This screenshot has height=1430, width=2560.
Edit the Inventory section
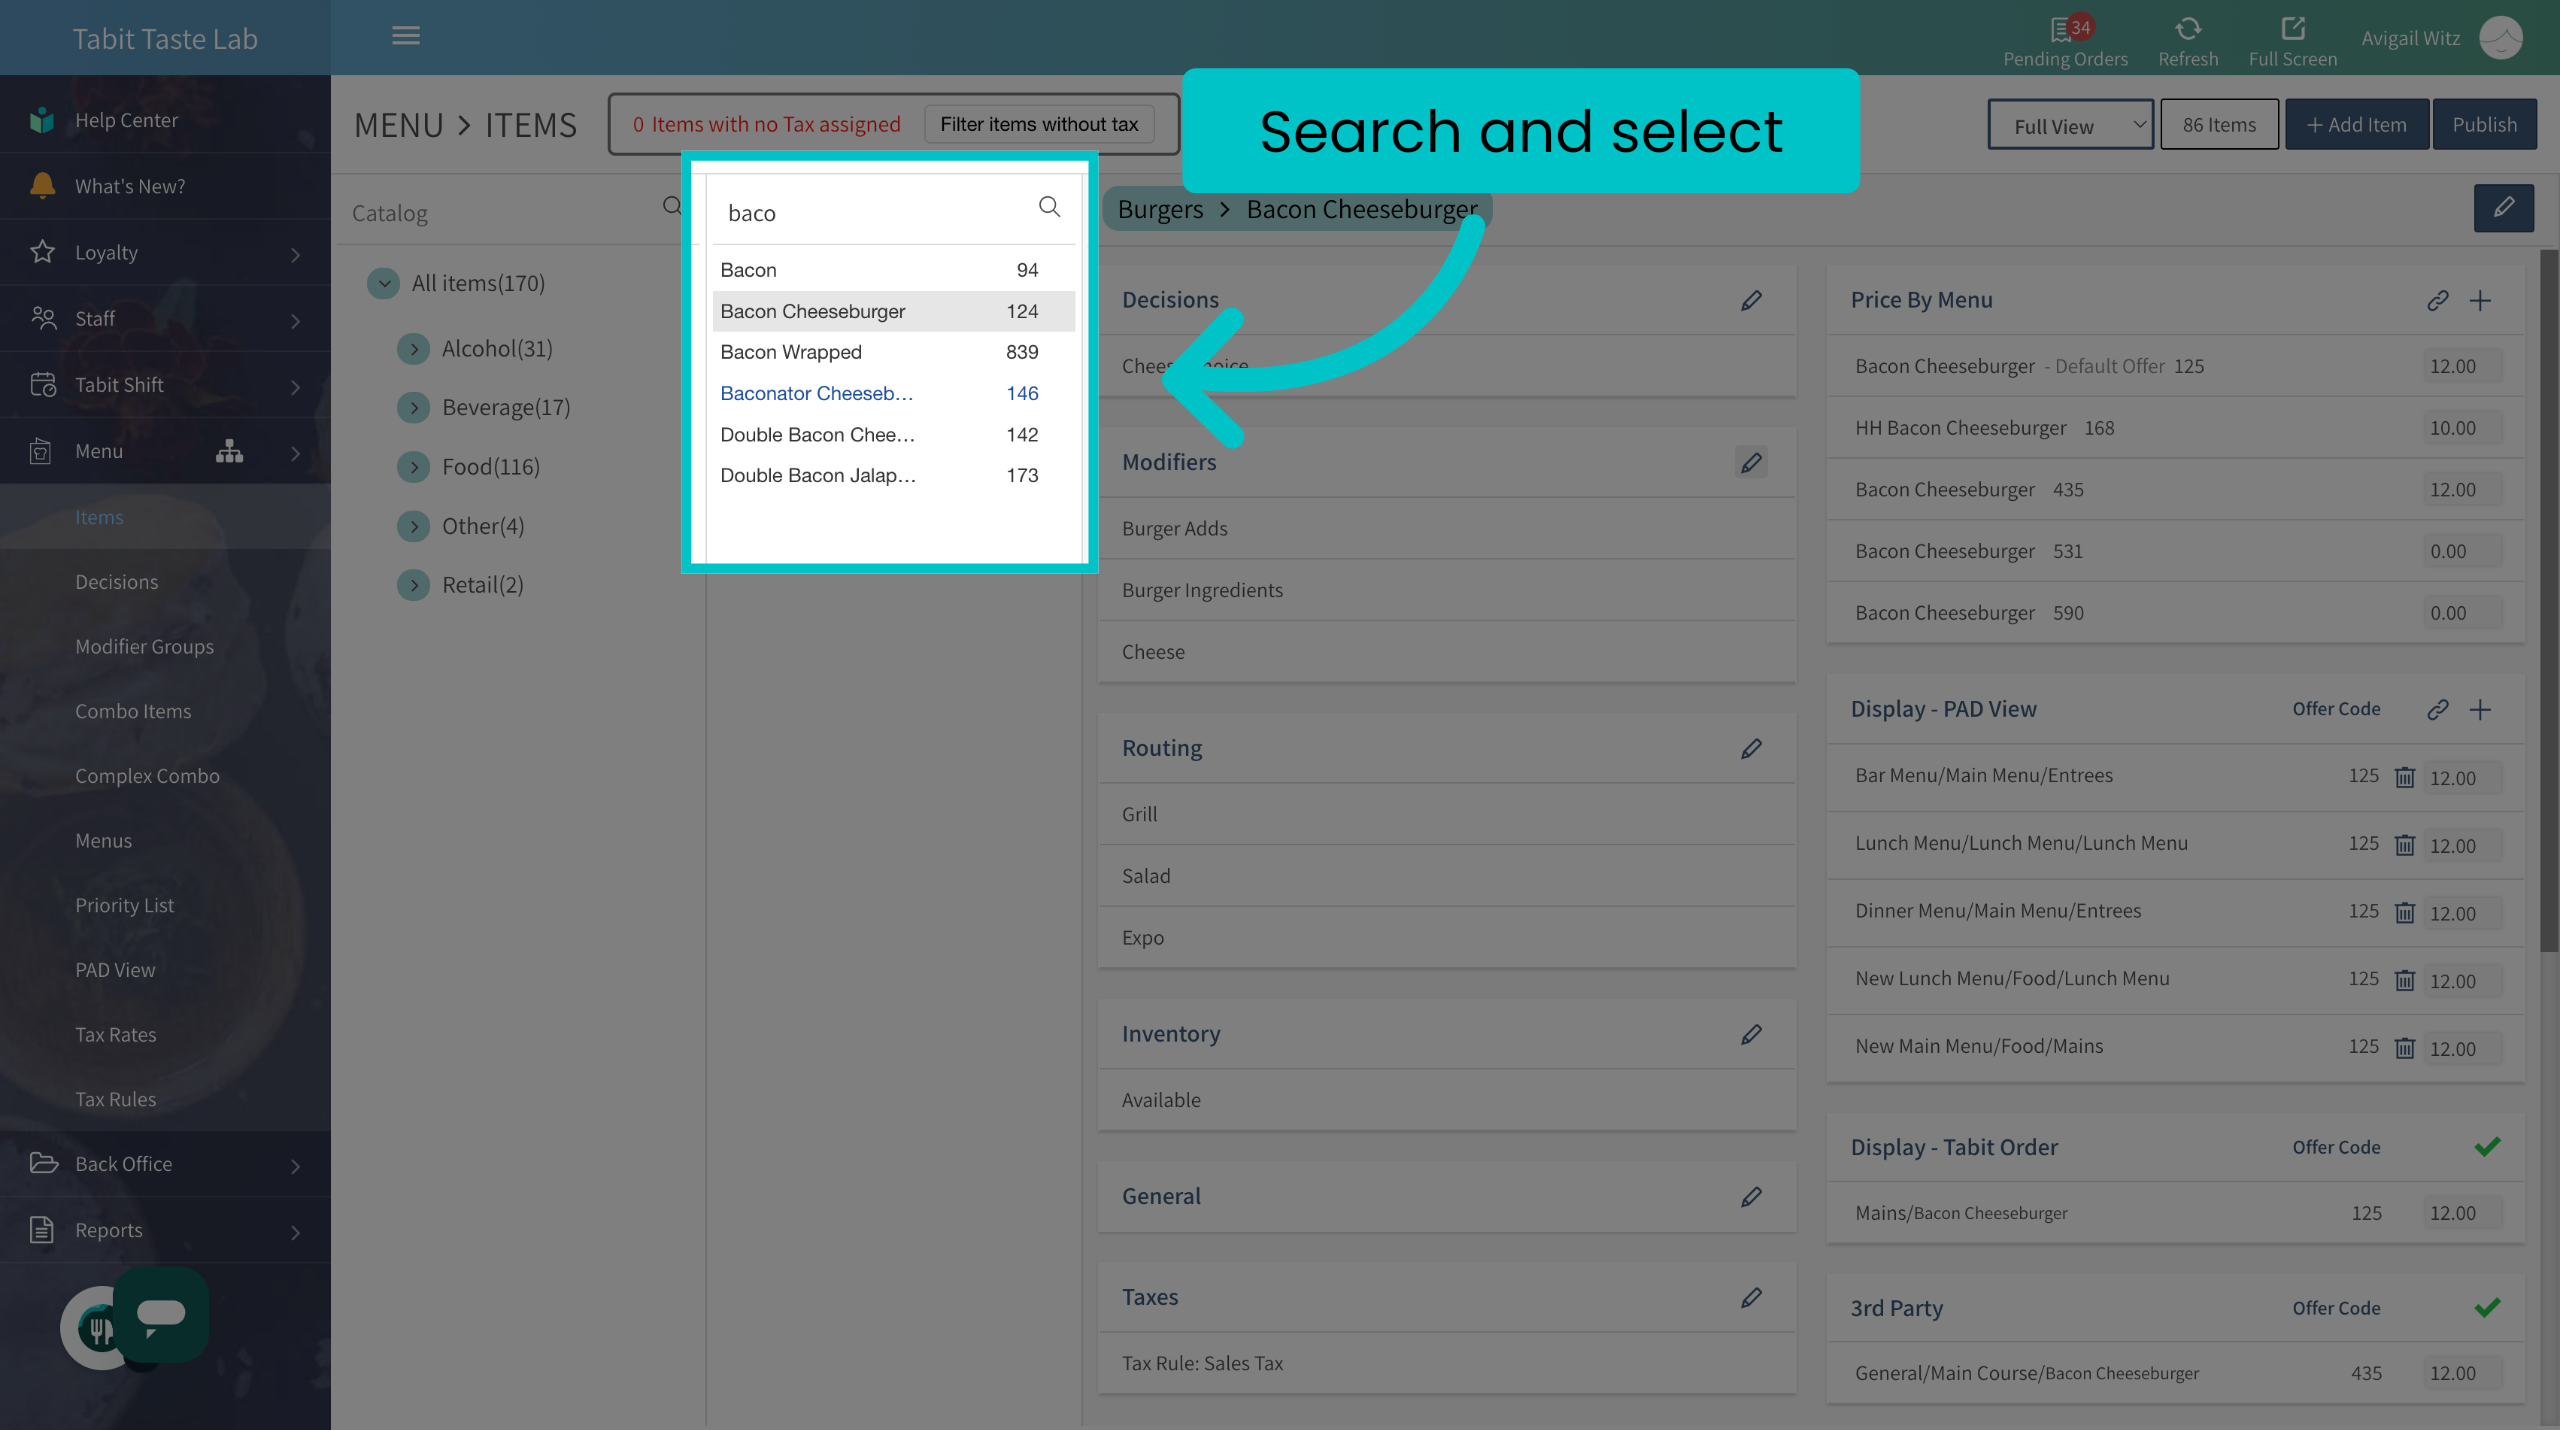click(1751, 1034)
